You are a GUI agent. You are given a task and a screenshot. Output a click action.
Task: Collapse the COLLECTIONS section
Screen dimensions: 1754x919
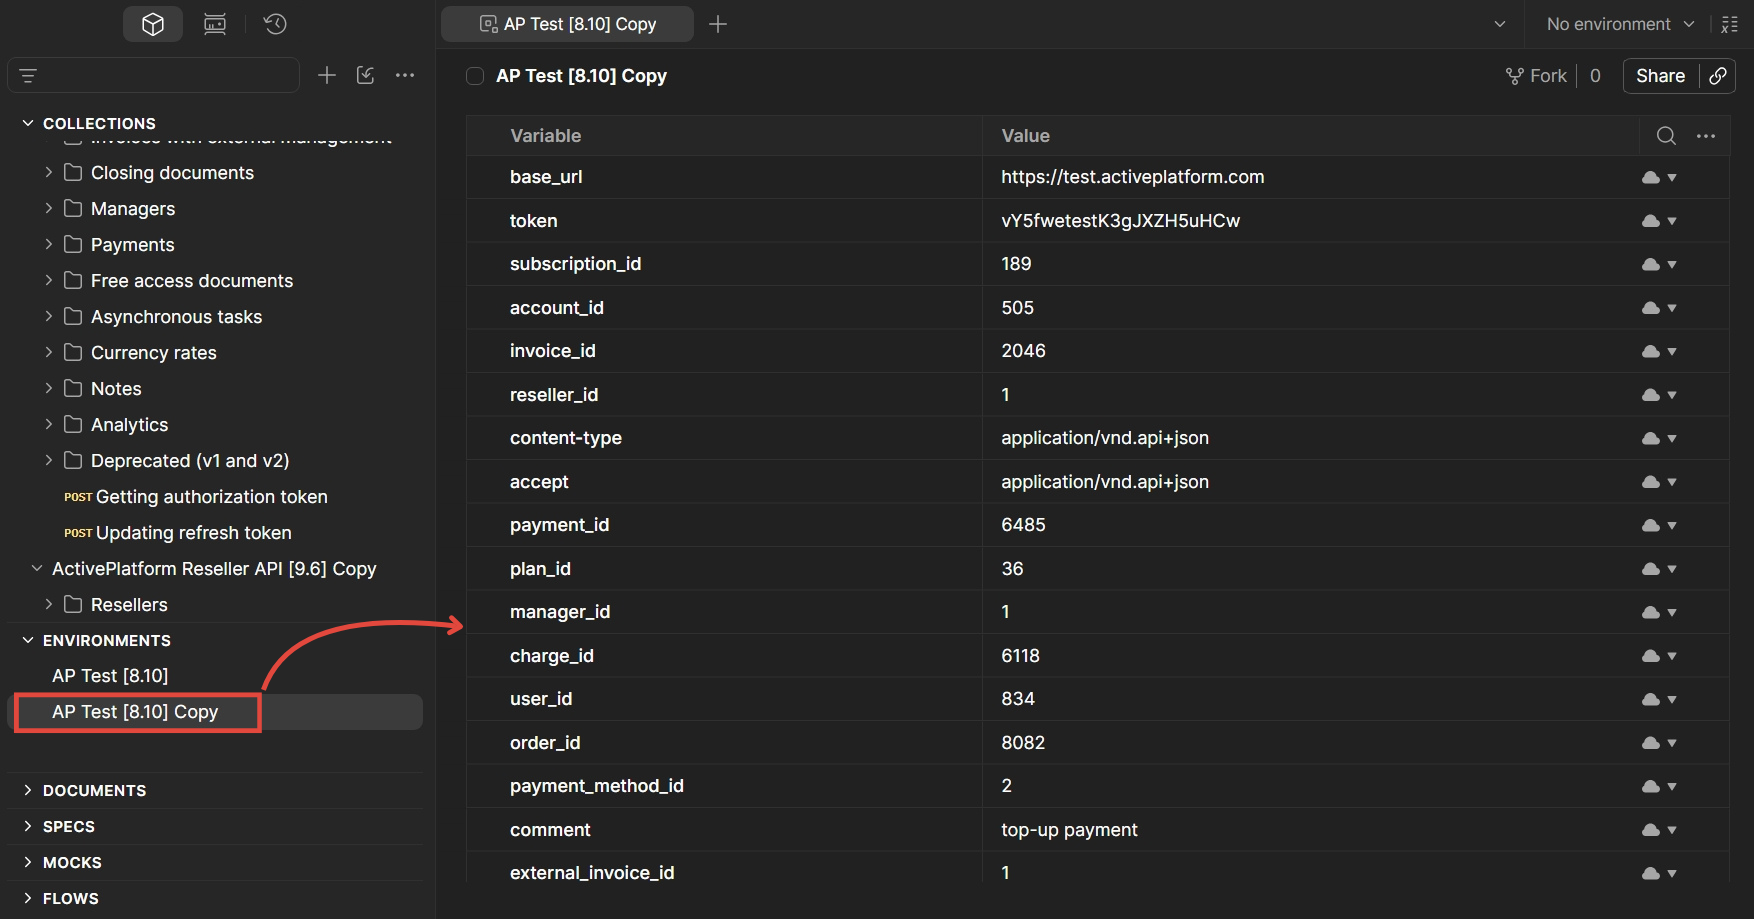tap(28, 123)
